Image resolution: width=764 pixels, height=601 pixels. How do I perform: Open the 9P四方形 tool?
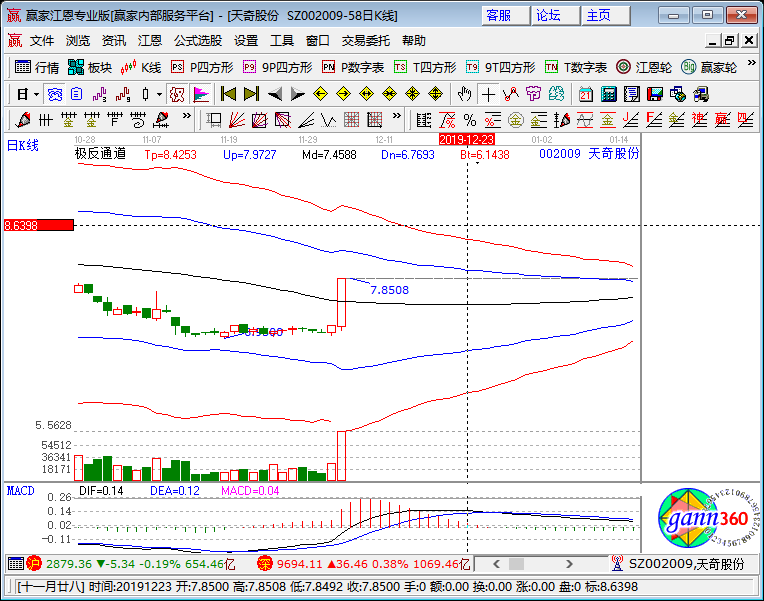pyautogui.click(x=278, y=67)
